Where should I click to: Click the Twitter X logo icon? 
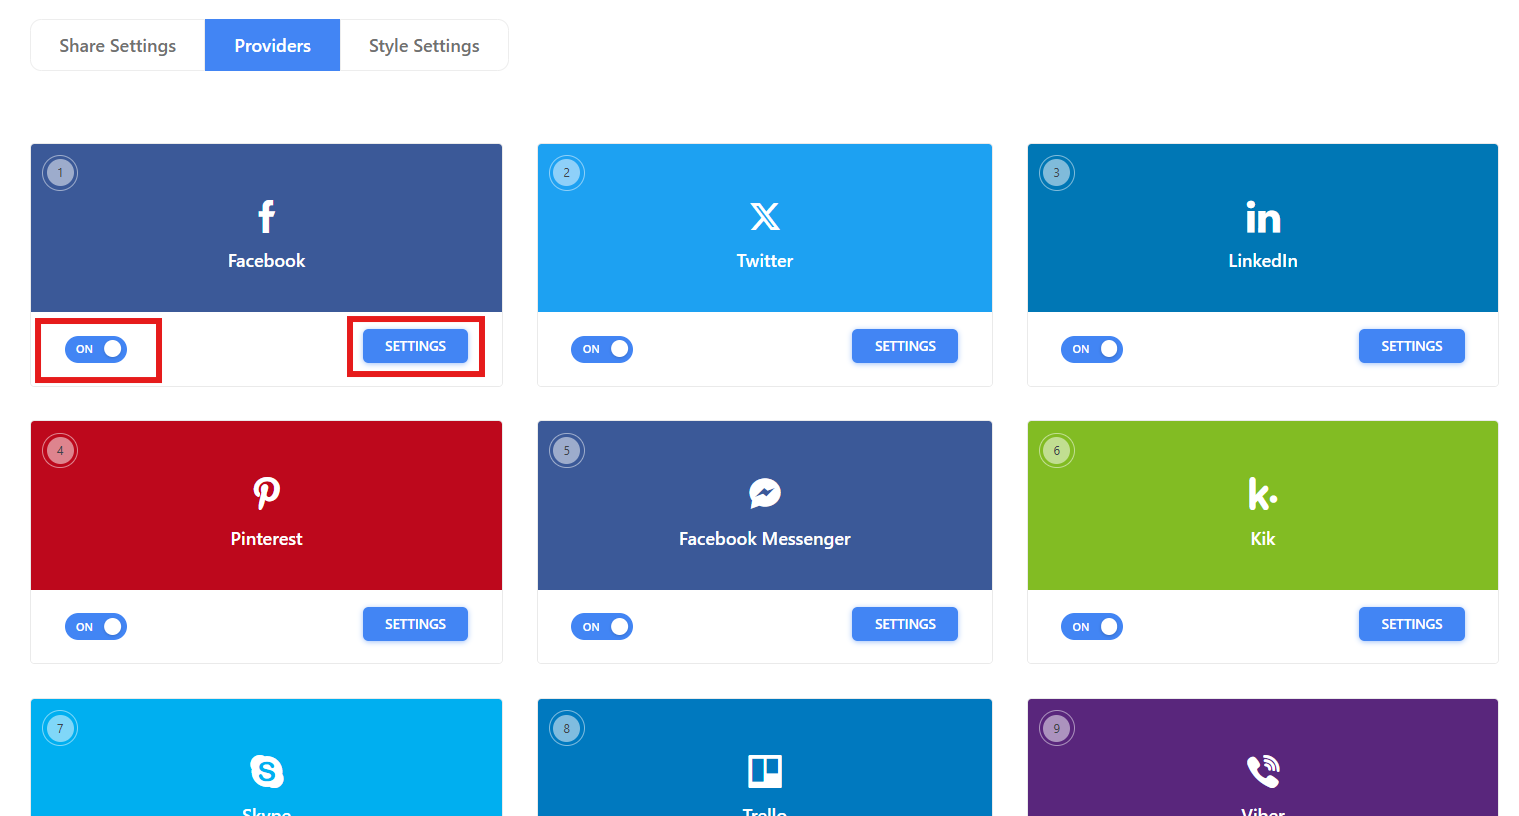point(765,216)
